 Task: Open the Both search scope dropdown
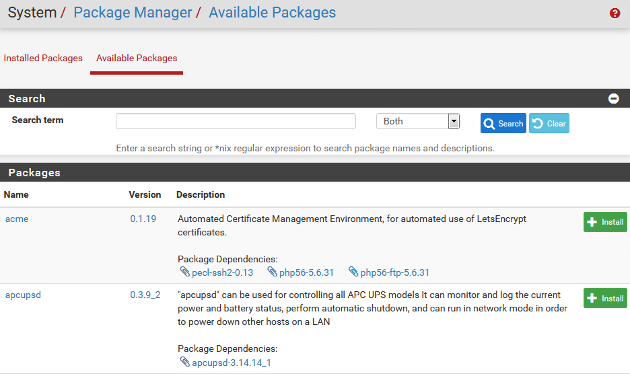pyautogui.click(x=418, y=121)
